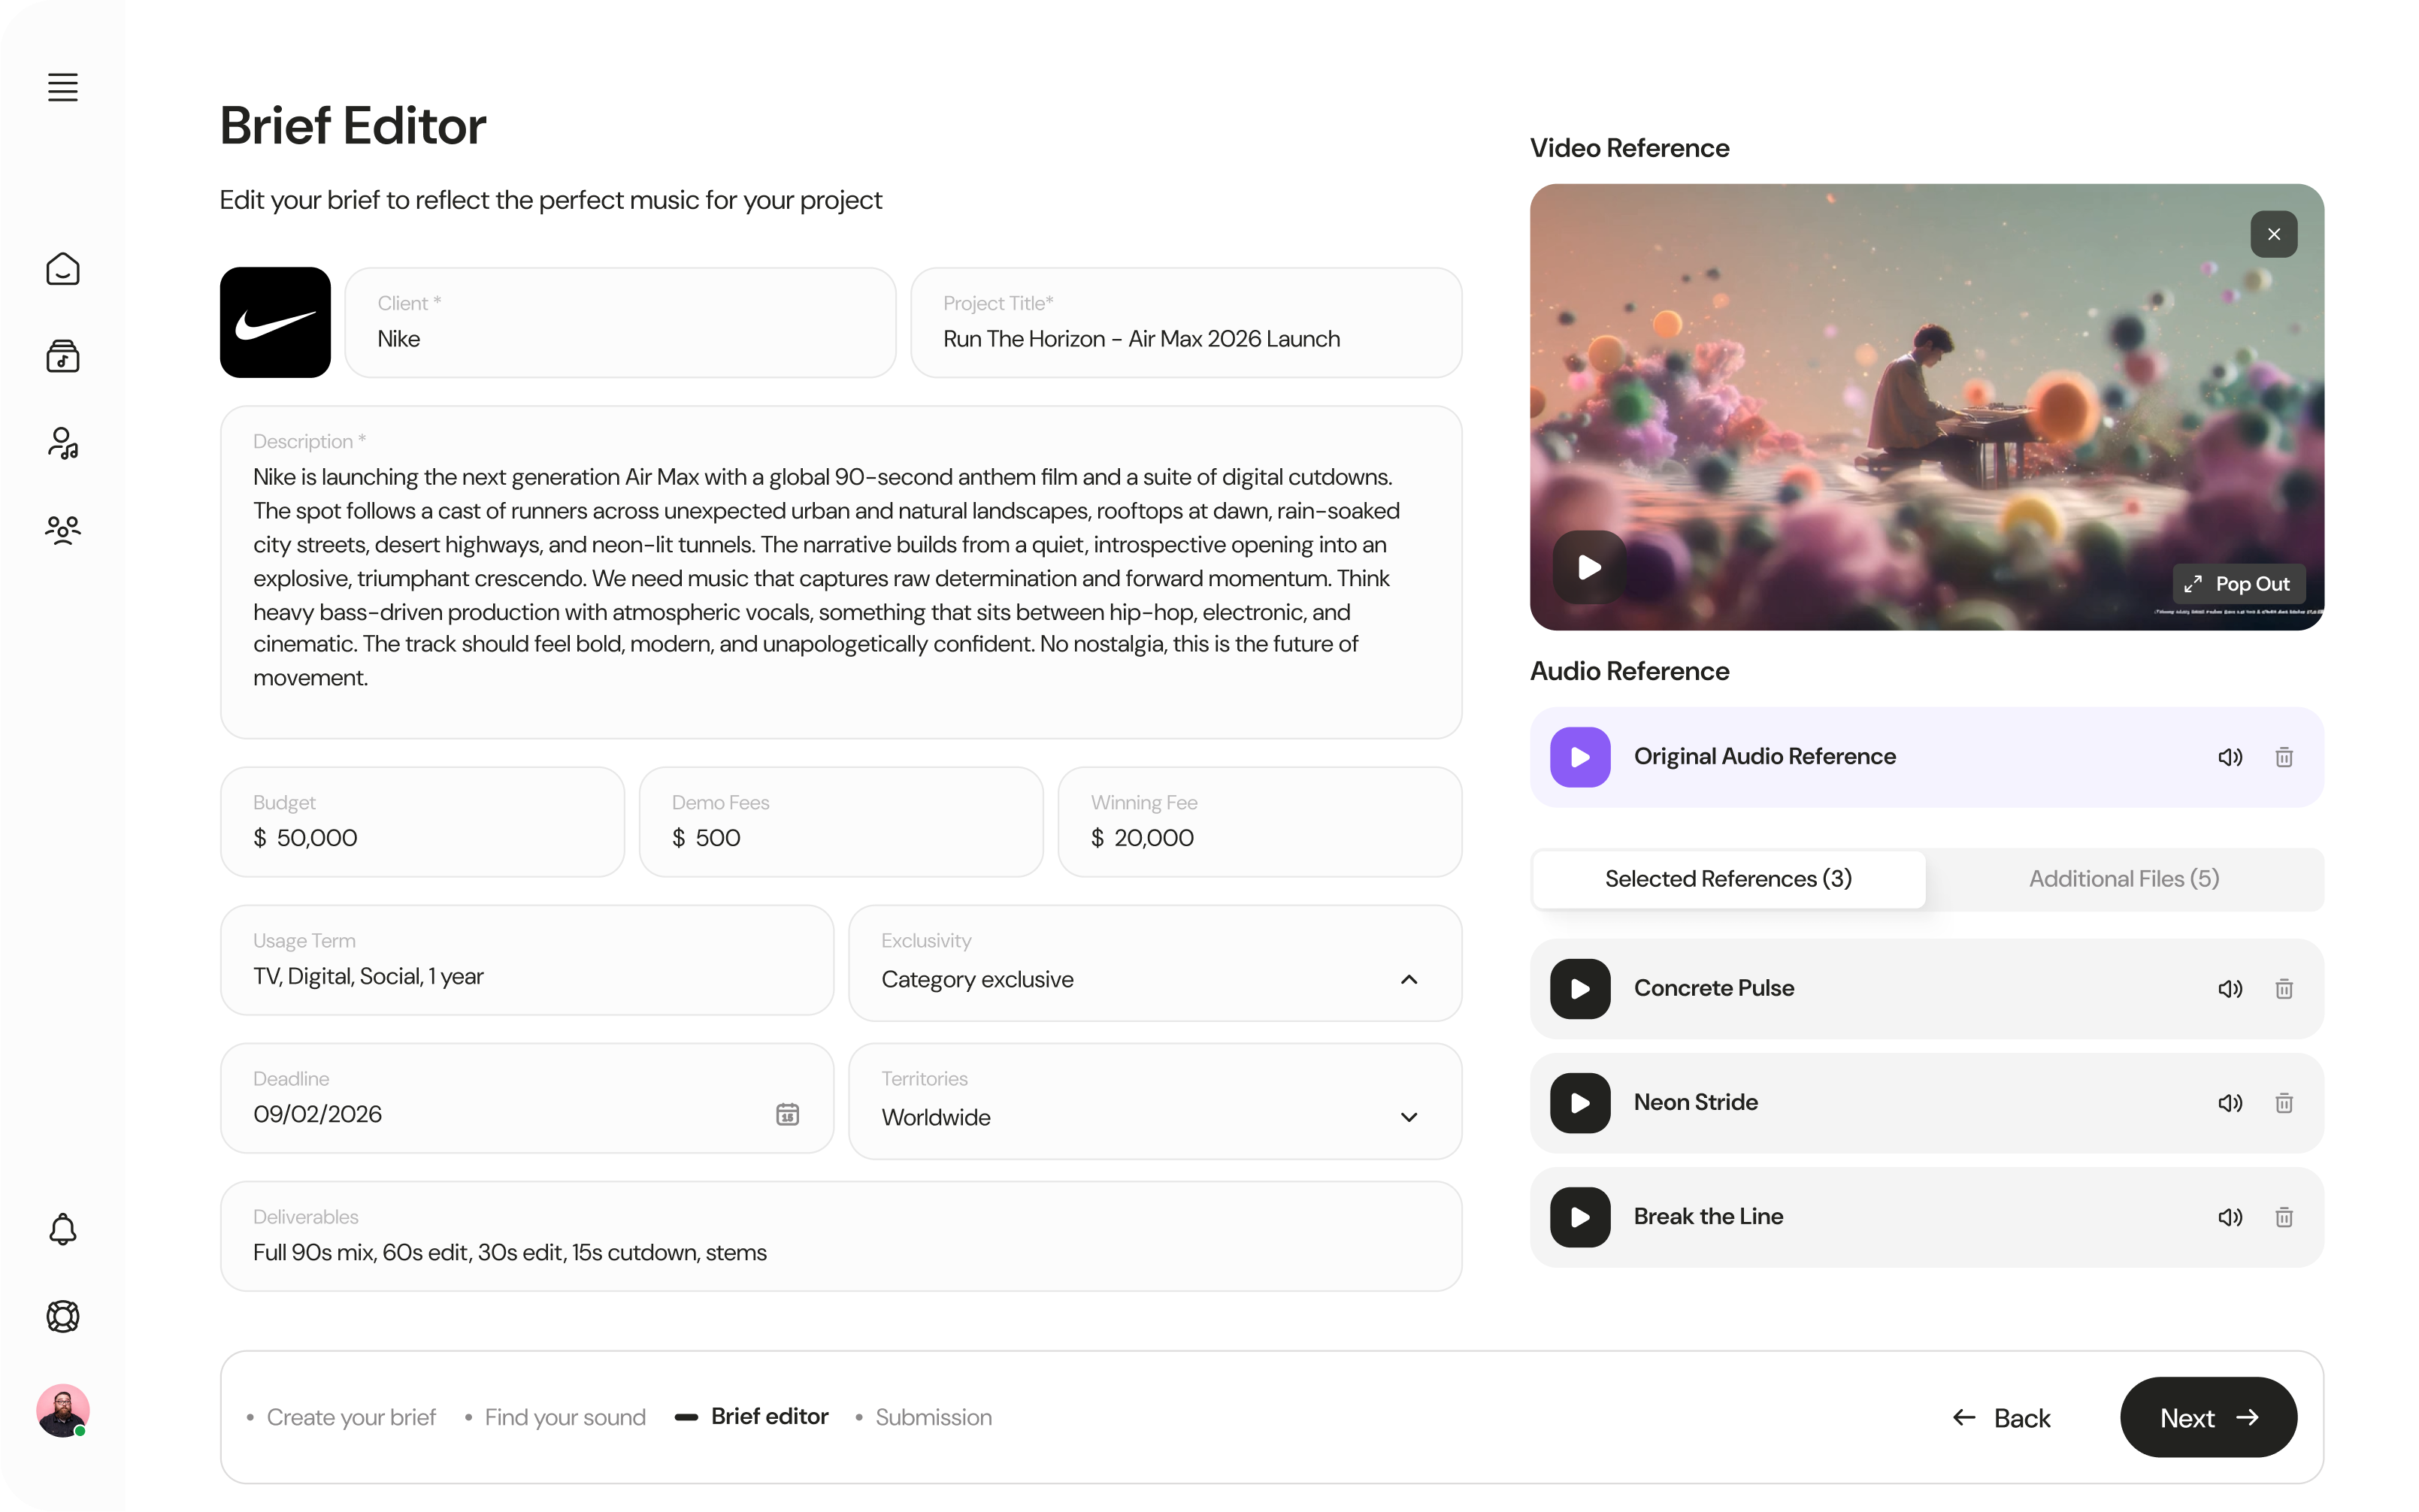2419x1512 pixels.
Task: Remove Break the Line using its trash icon
Action: click(2284, 1217)
